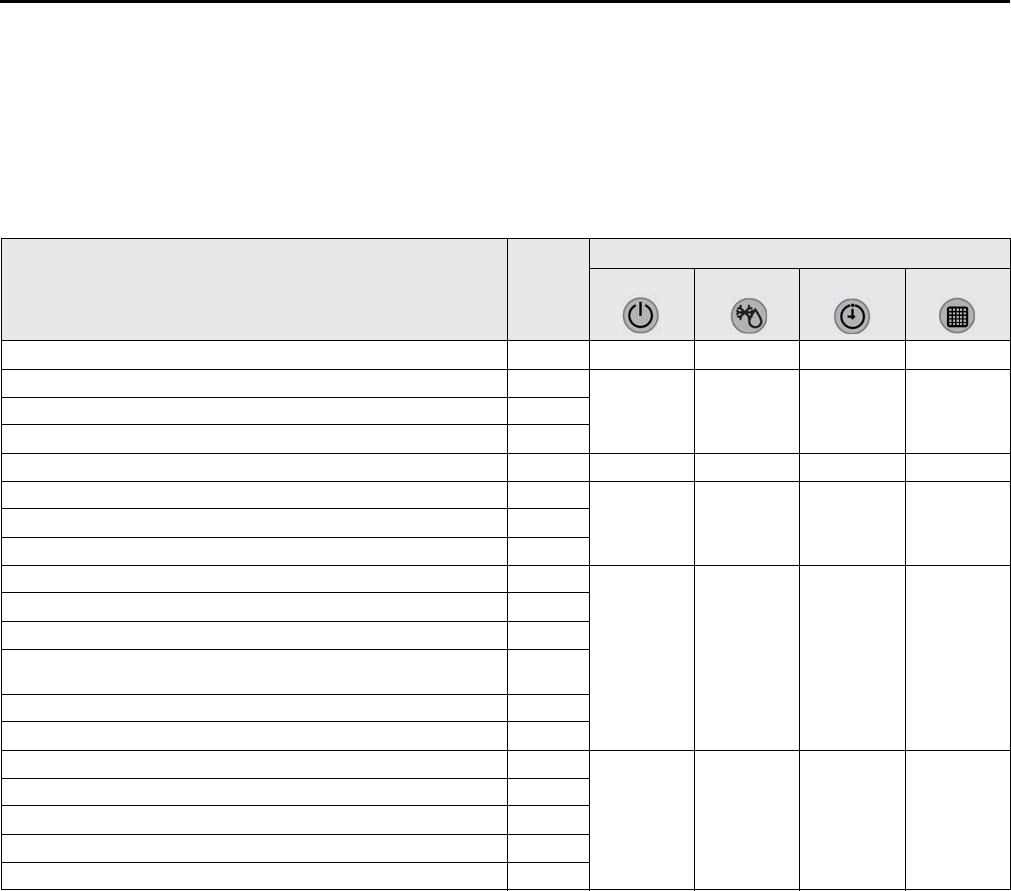The width and height of the screenshot is (1011, 891).
Task: Click narrow header cell left of power icon
Action: tap(548, 290)
